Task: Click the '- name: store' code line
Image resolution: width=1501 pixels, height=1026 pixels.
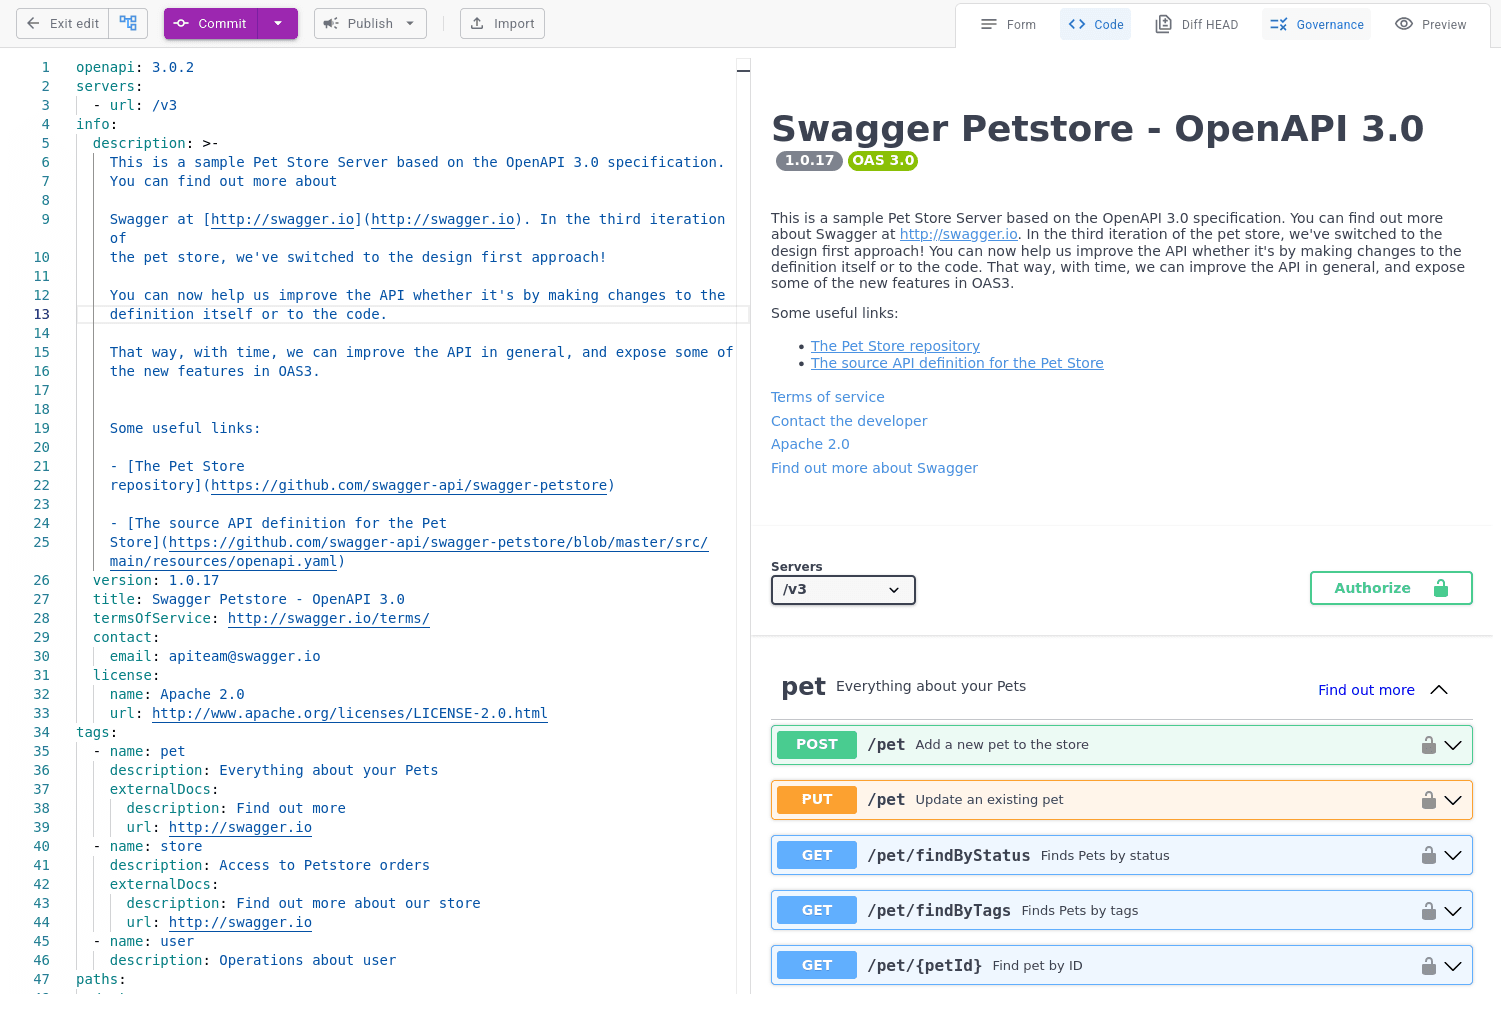Action: [148, 846]
